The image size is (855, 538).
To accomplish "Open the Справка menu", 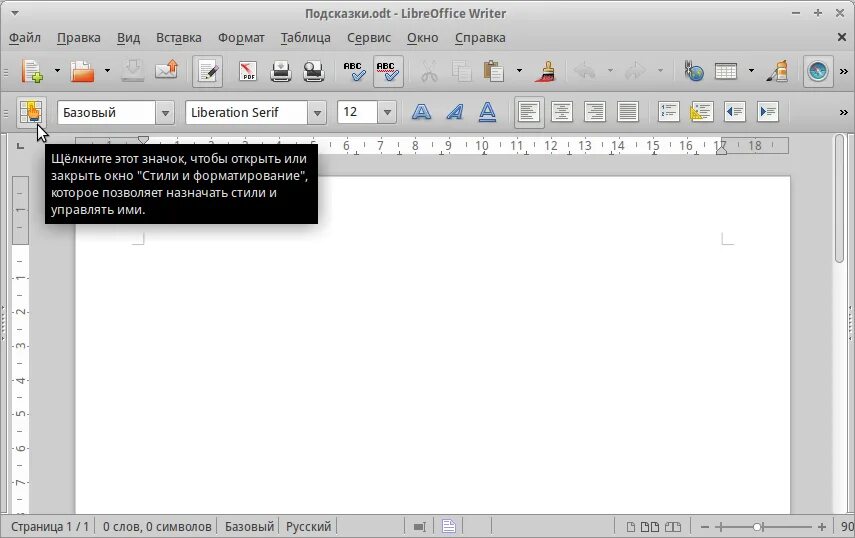I will (x=480, y=38).
